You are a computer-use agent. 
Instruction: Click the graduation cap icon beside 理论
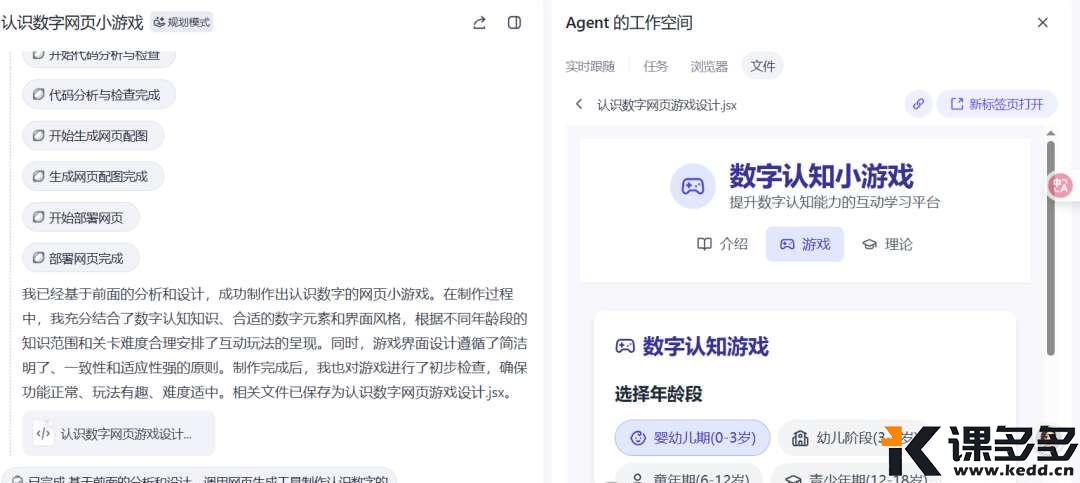(869, 245)
